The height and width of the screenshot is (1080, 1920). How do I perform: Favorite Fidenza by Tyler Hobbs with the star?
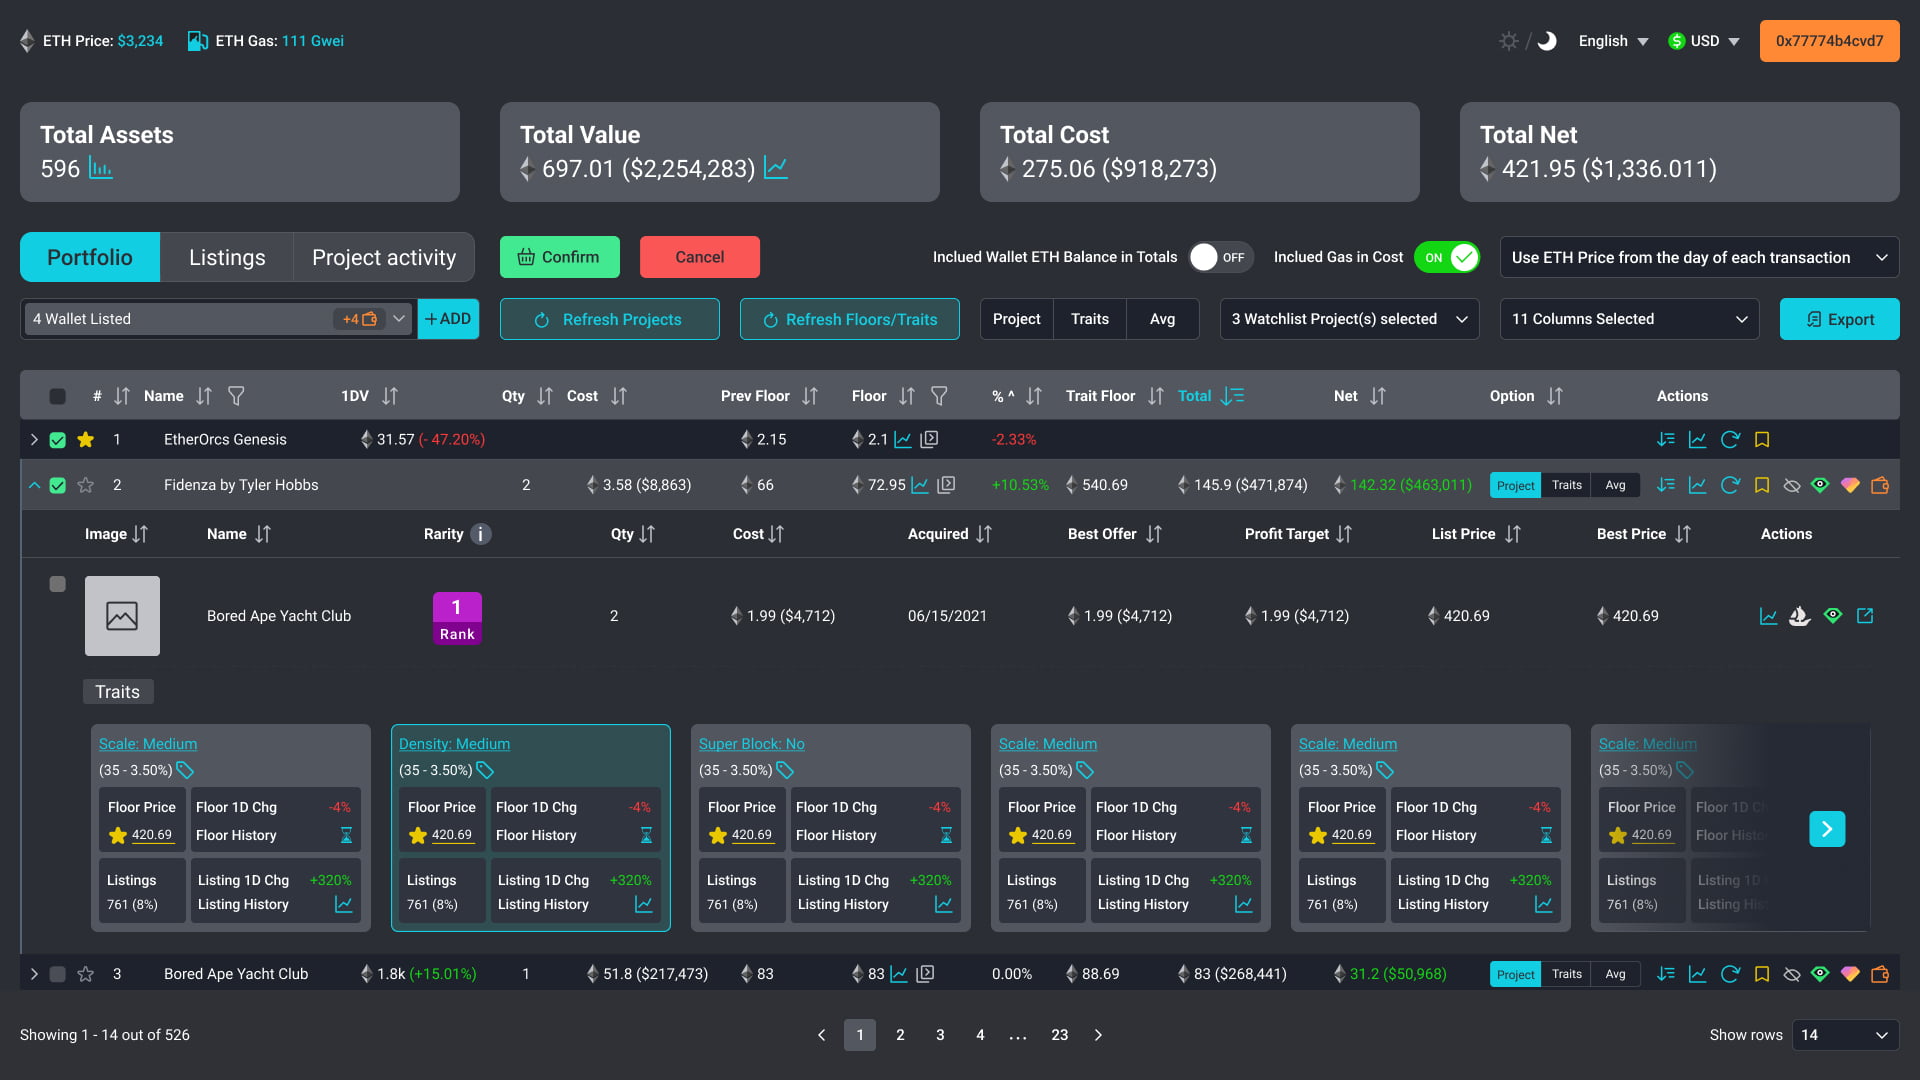(x=86, y=485)
